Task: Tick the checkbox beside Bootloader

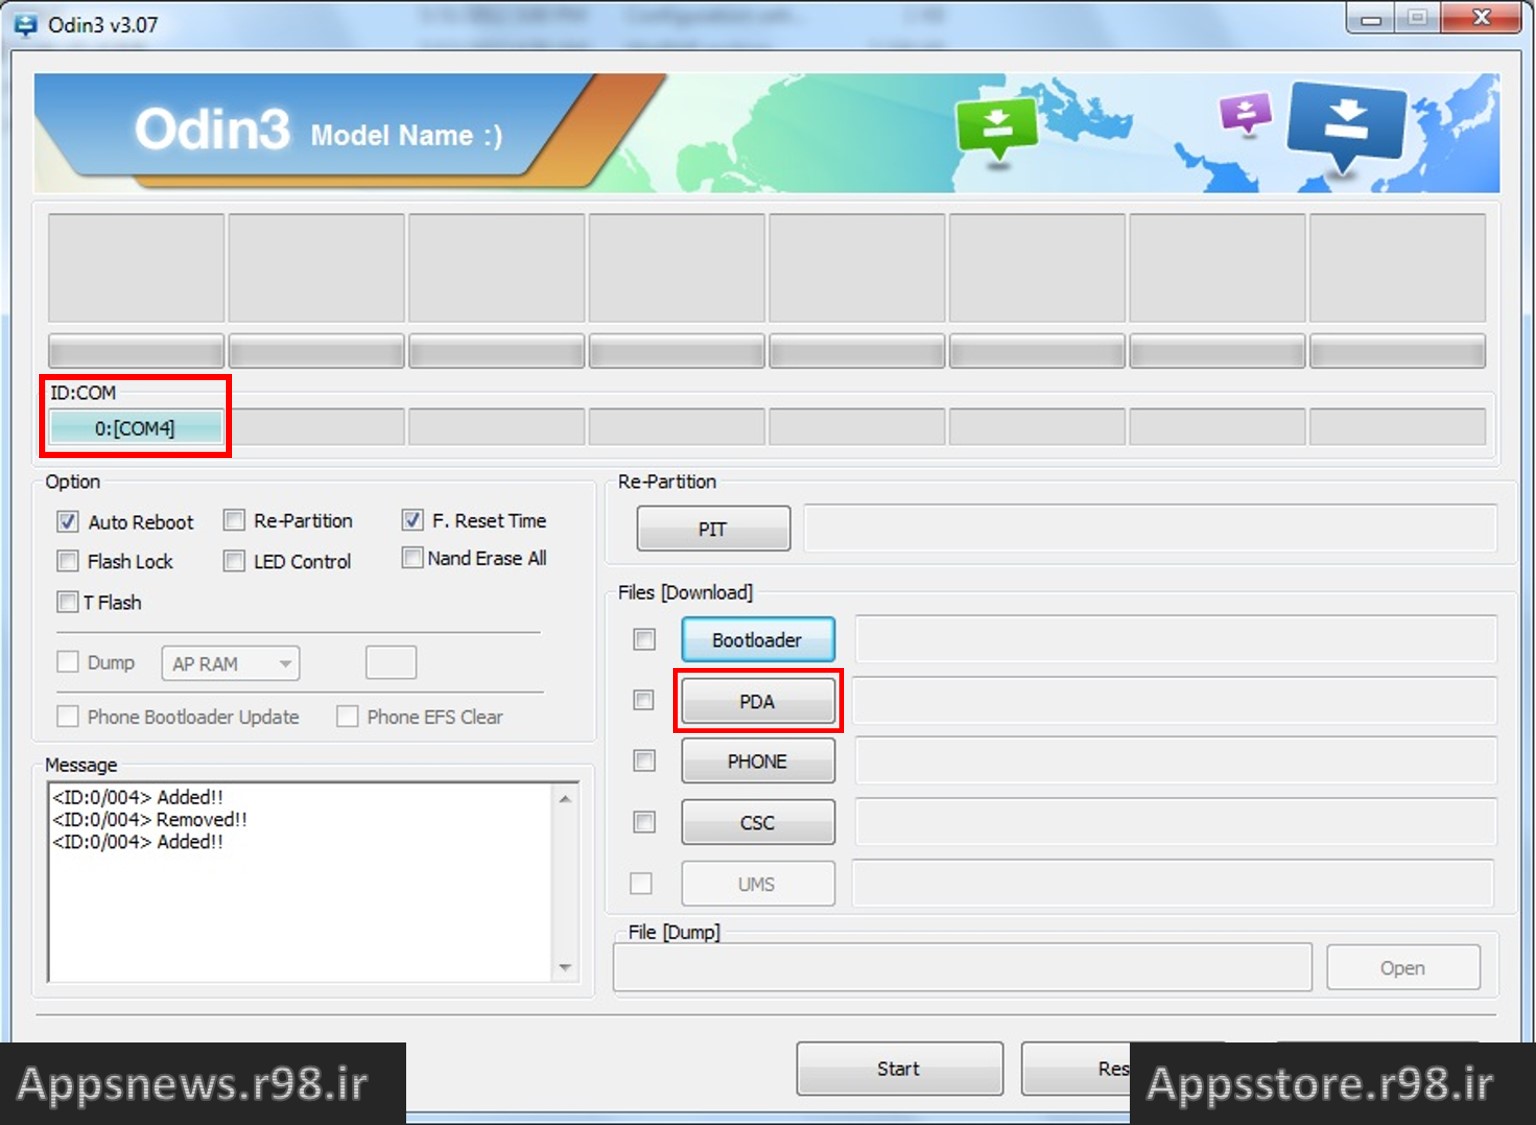Action: click(645, 639)
